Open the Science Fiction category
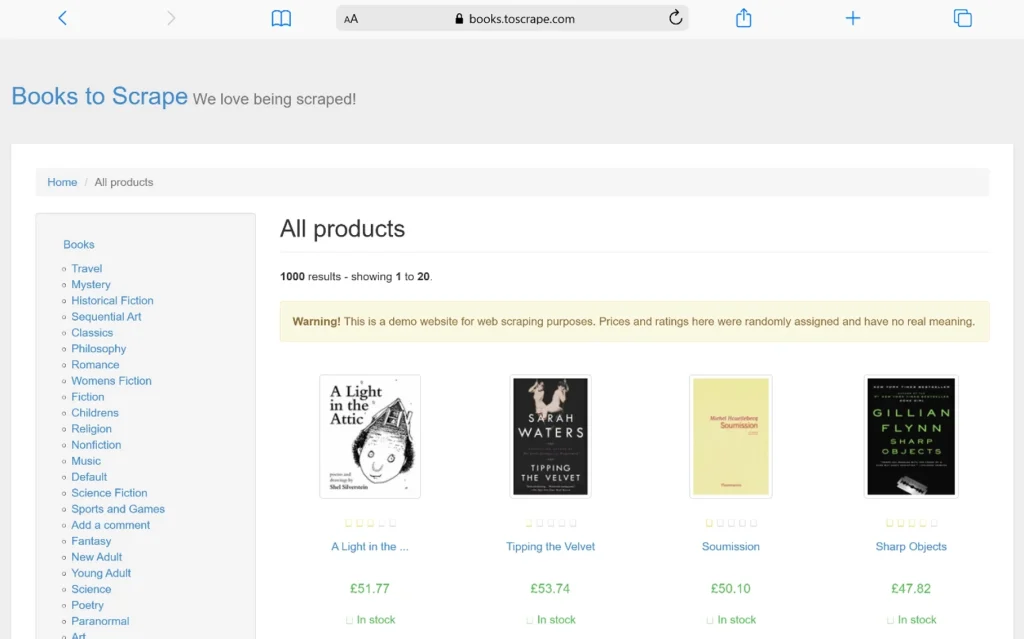1024x639 pixels. pyautogui.click(x=109, y=493)
